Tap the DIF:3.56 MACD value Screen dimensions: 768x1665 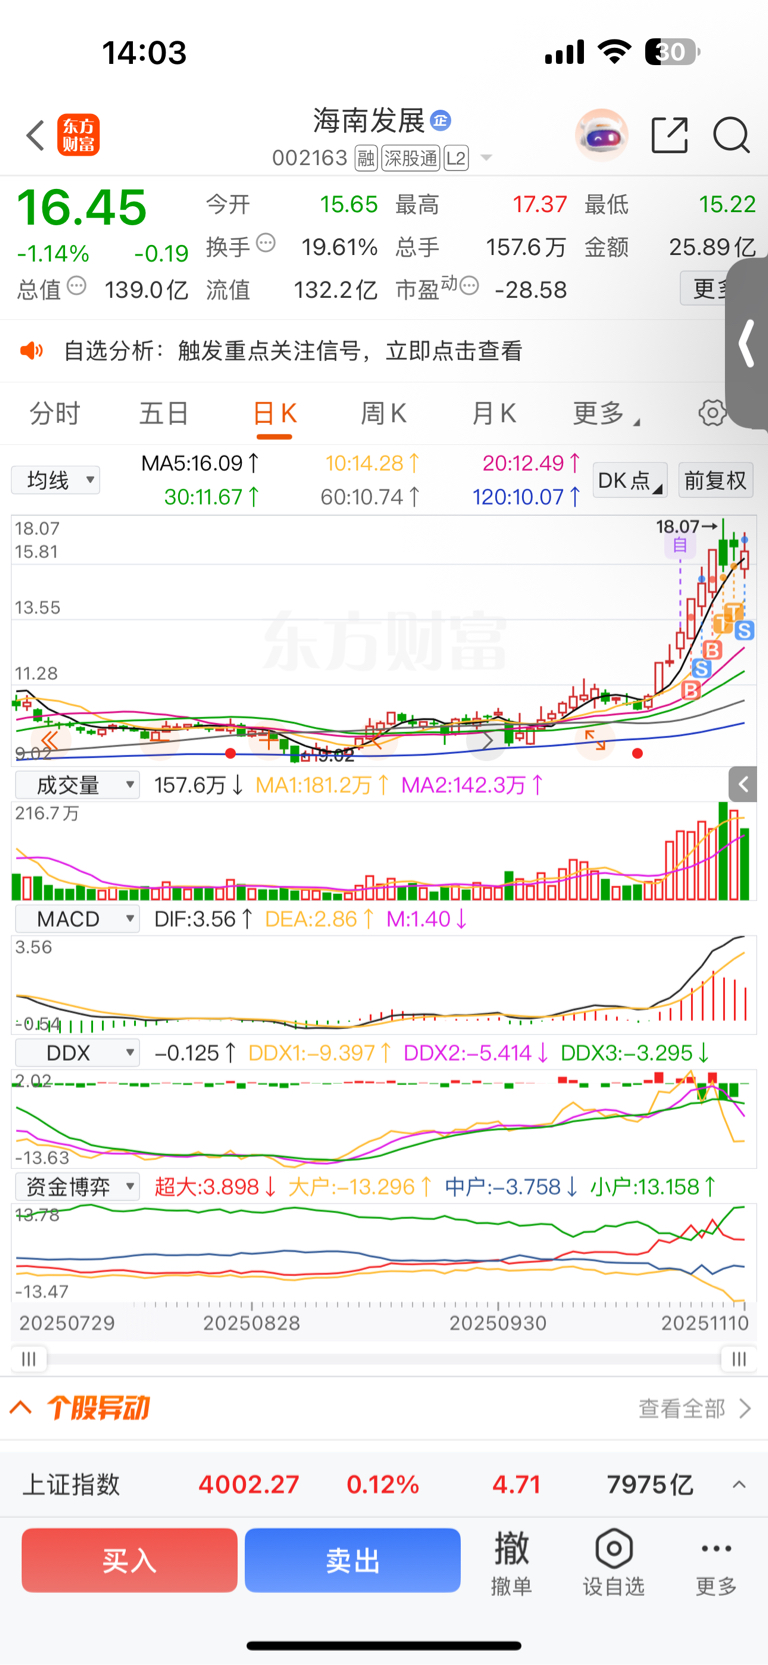(x=203, y=919)
